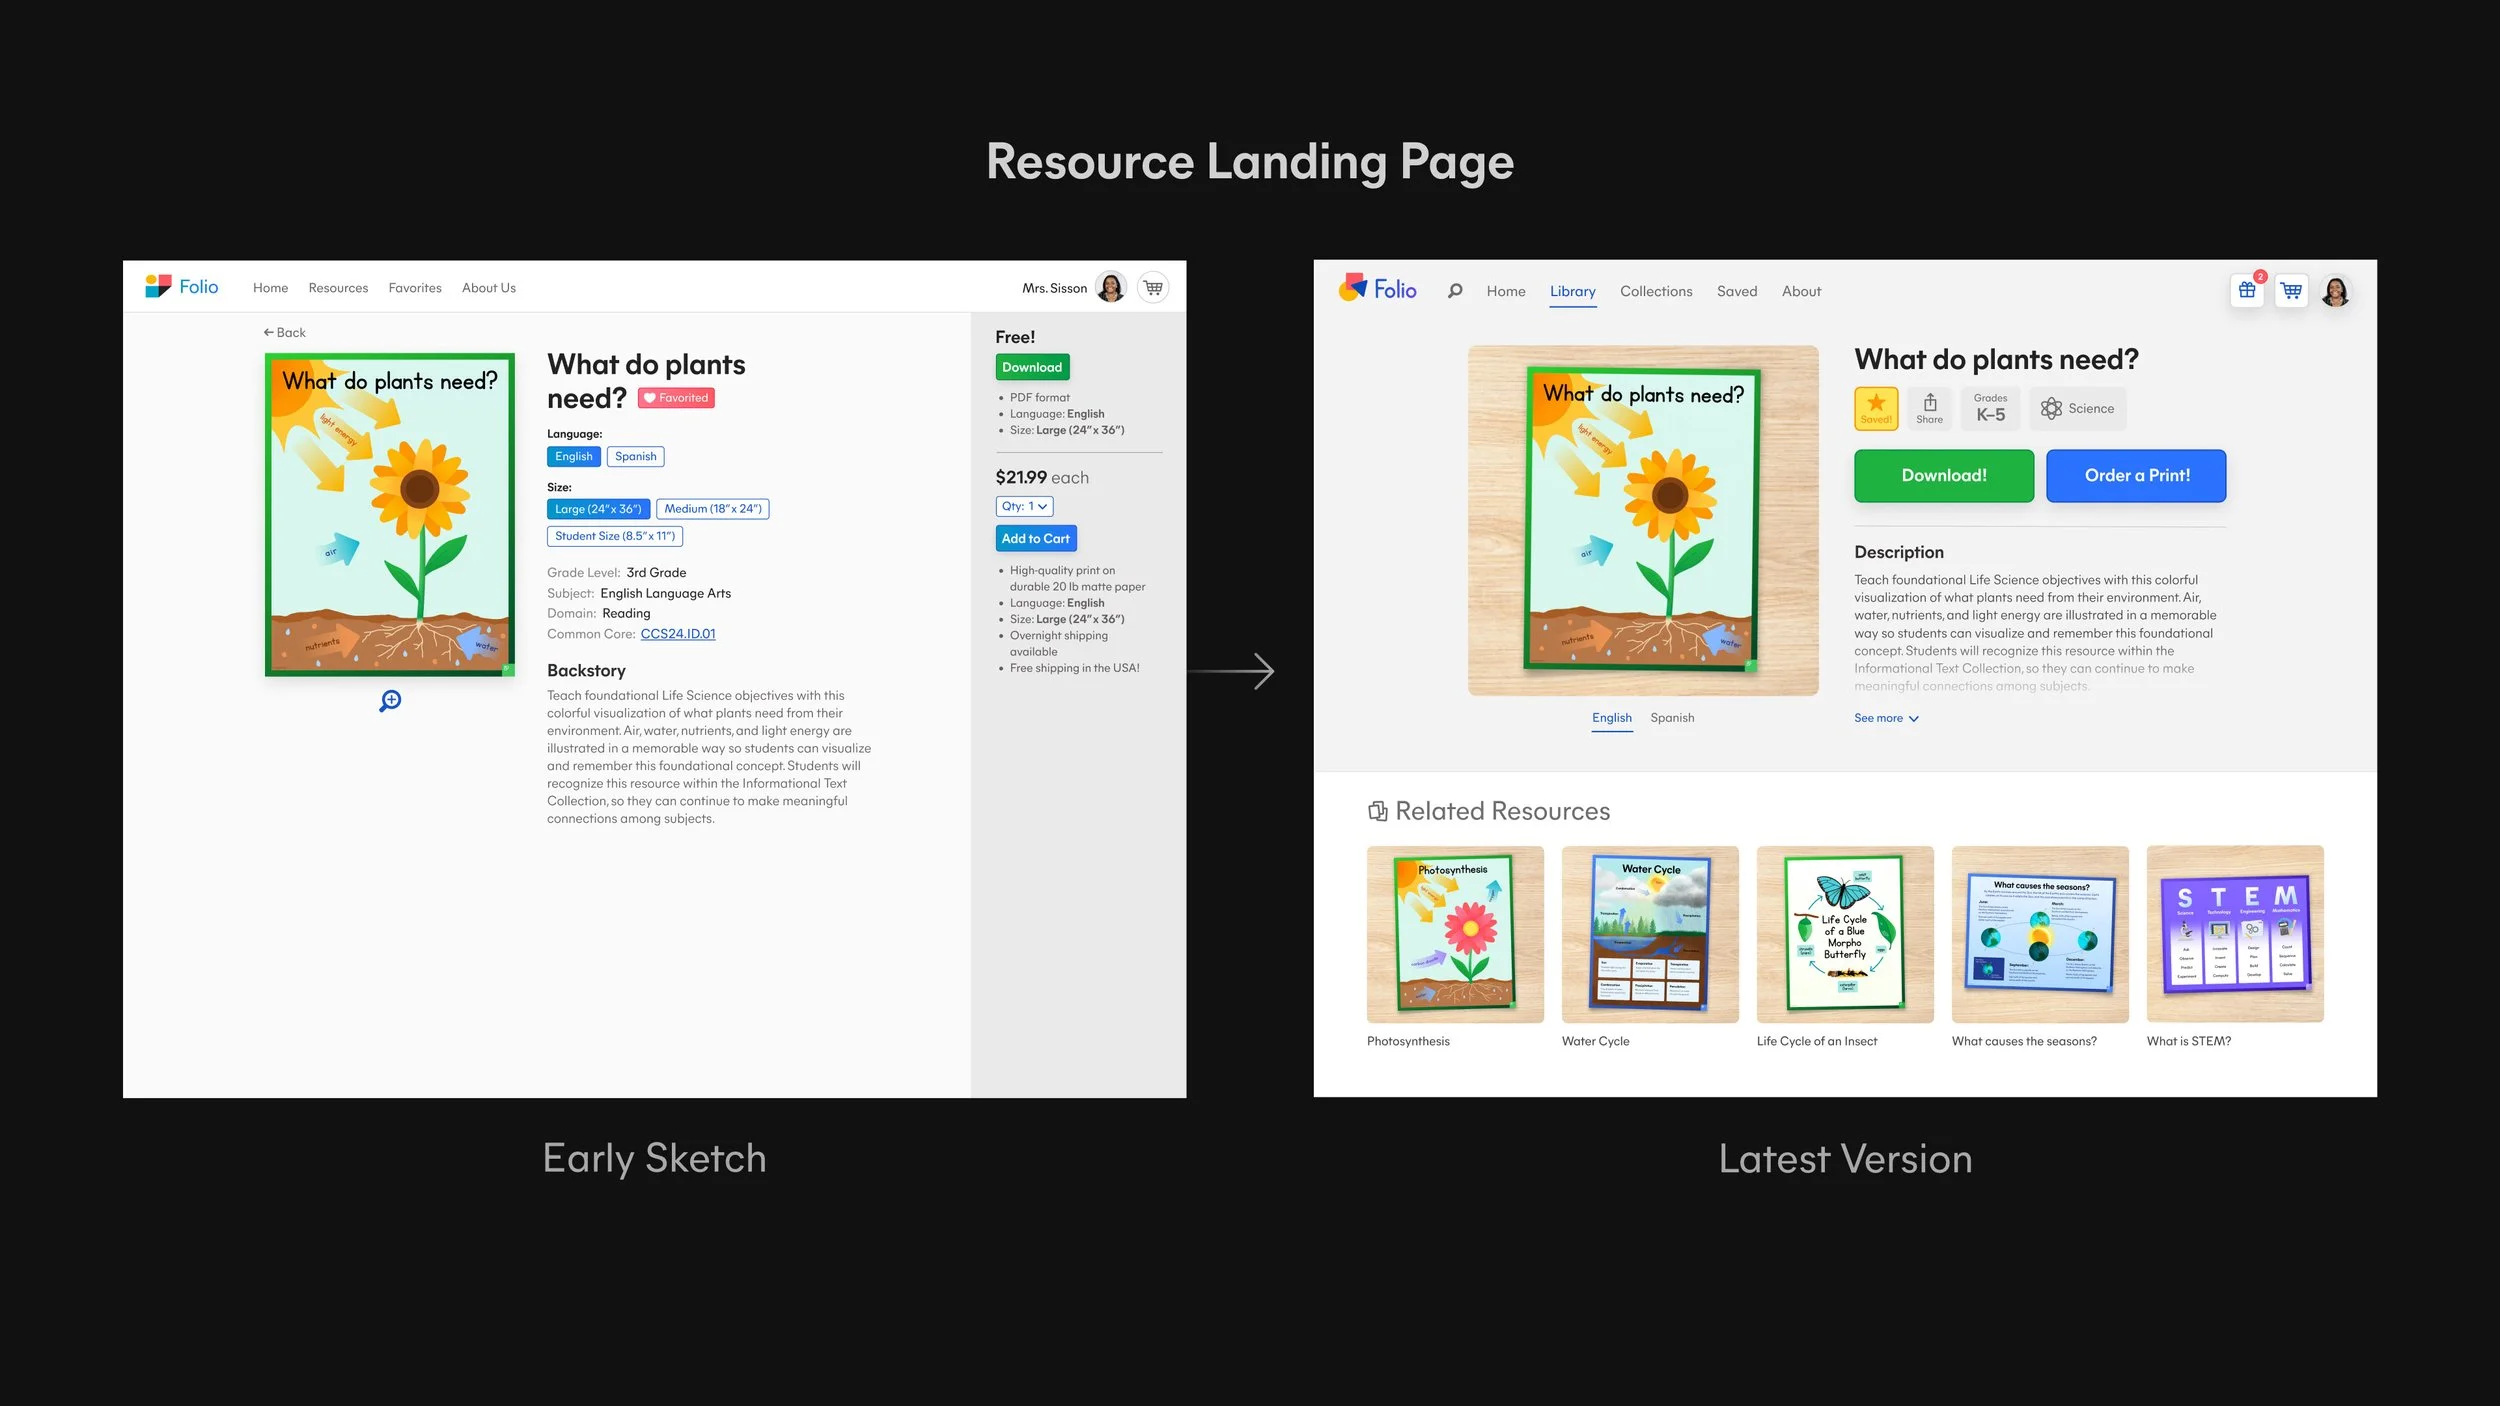
Task: Click Order a Print! button
Action: pyautogui.click(x=2136, y=476)
